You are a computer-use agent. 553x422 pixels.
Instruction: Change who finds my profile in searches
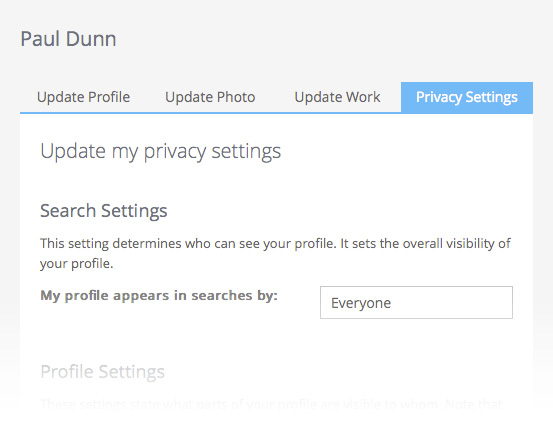[x=416, y=302]
